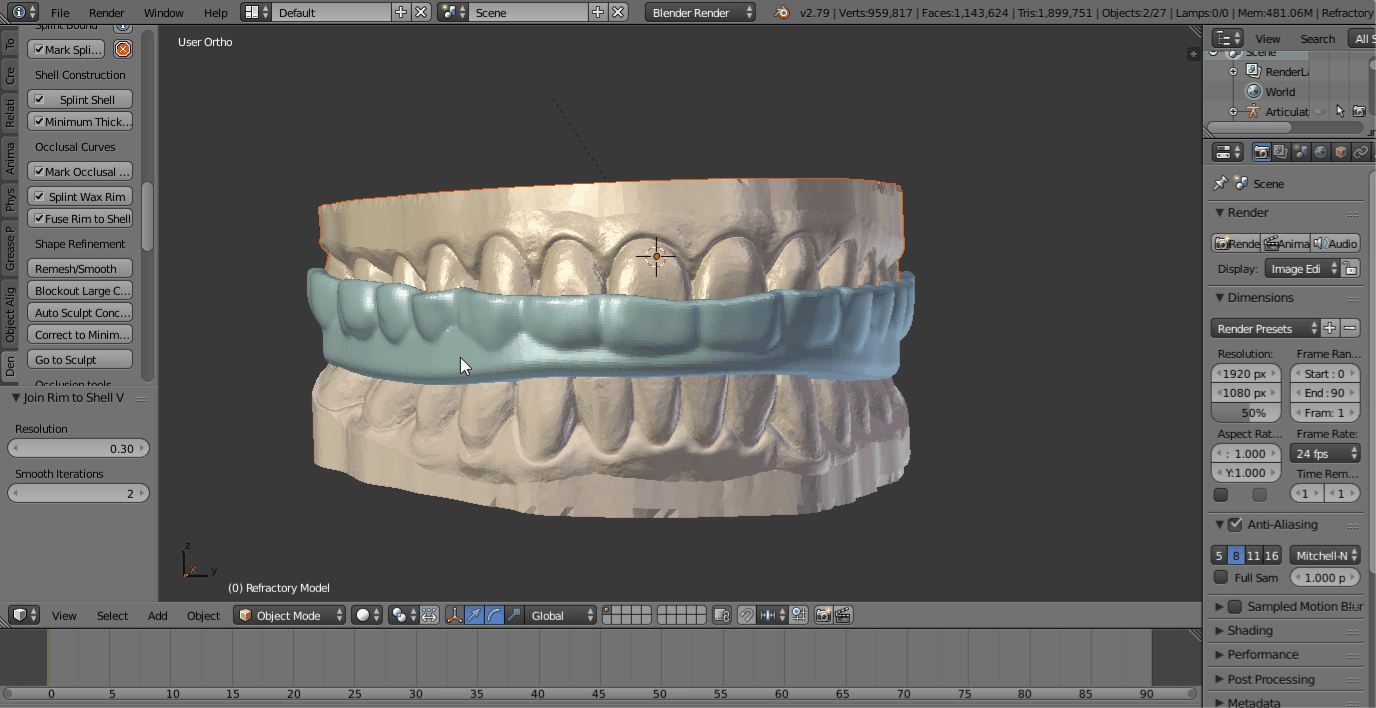Image resolution: width=1376 pixels, height=708 pixels.
Task: Click the Smooth Iterations slider field
Action: pos(79,493)
